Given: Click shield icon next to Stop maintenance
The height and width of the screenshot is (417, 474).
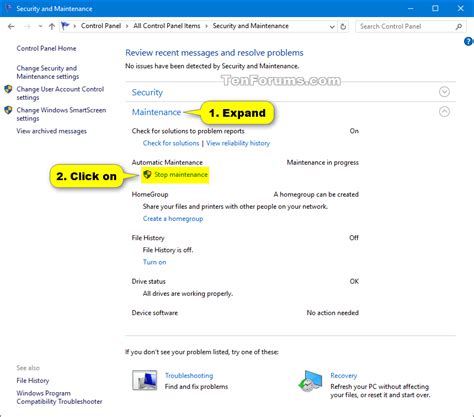Looking at the screenshot, I should pyautogui.click(x=147, y=174).
